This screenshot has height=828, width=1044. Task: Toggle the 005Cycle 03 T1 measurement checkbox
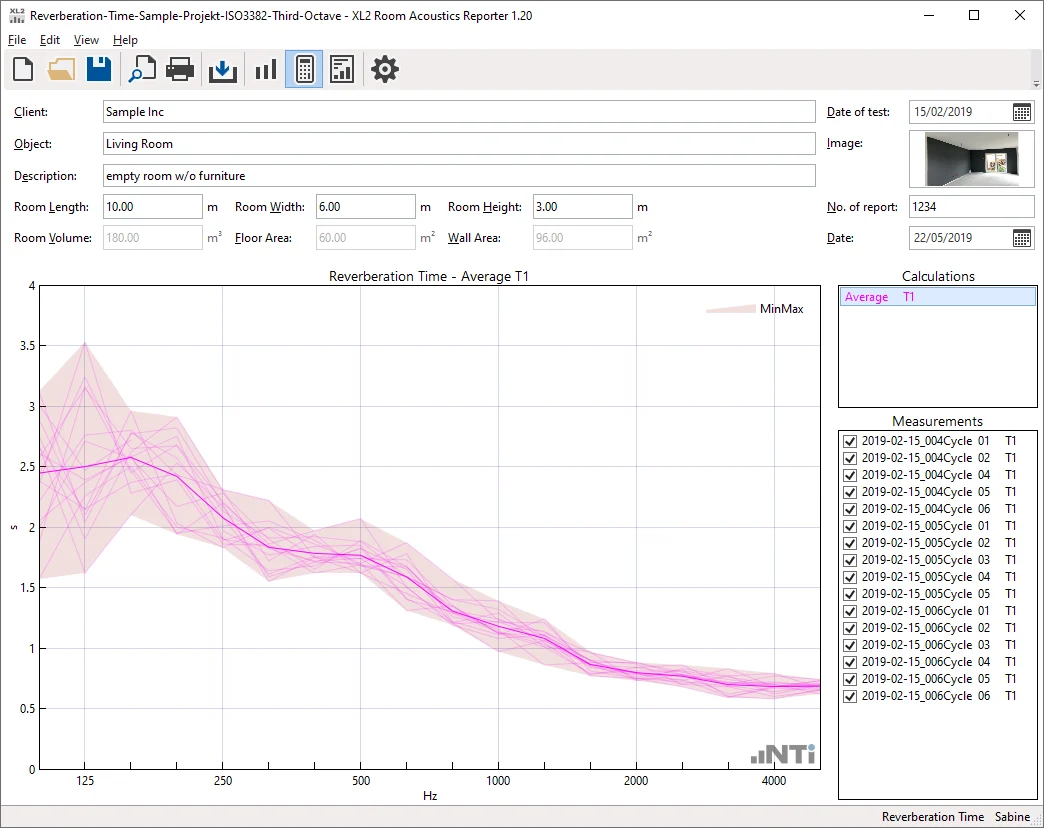pyautogui.click(x=850, y=560)
